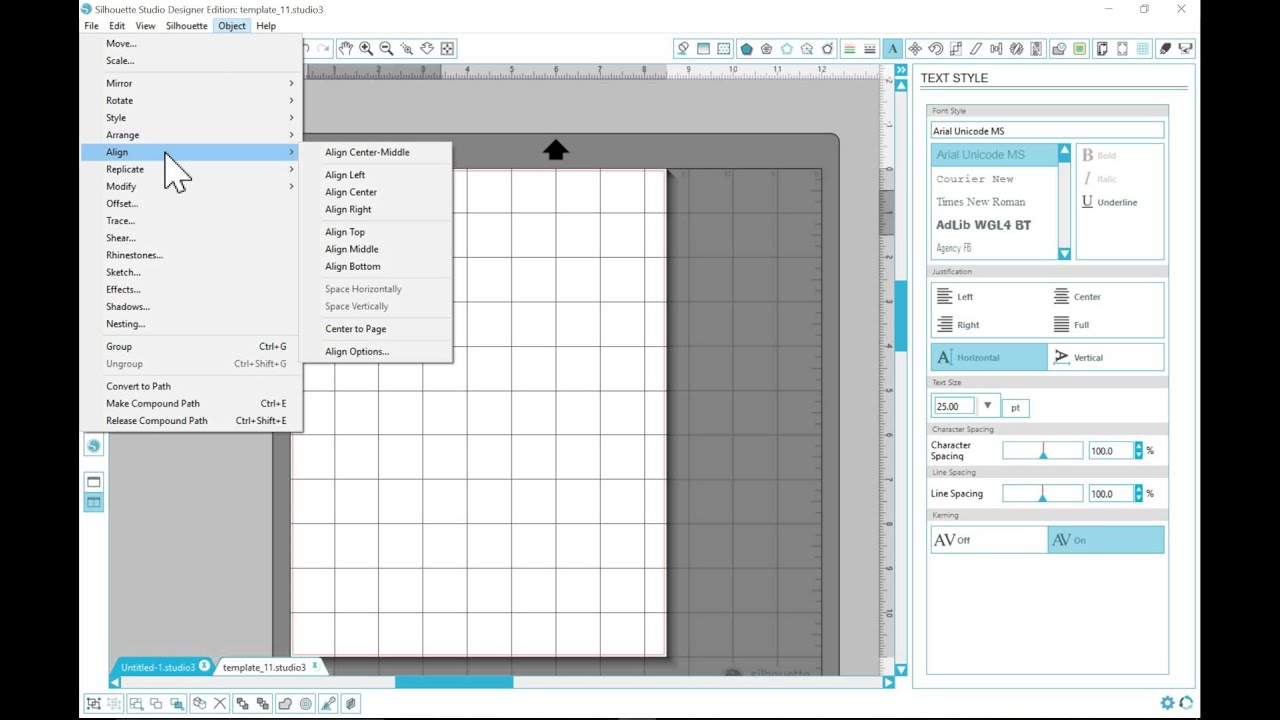The height and width of the screenshot is (720, 1280).
Task: Click the Bring to Front icon
Action: [x=243, y=704]
